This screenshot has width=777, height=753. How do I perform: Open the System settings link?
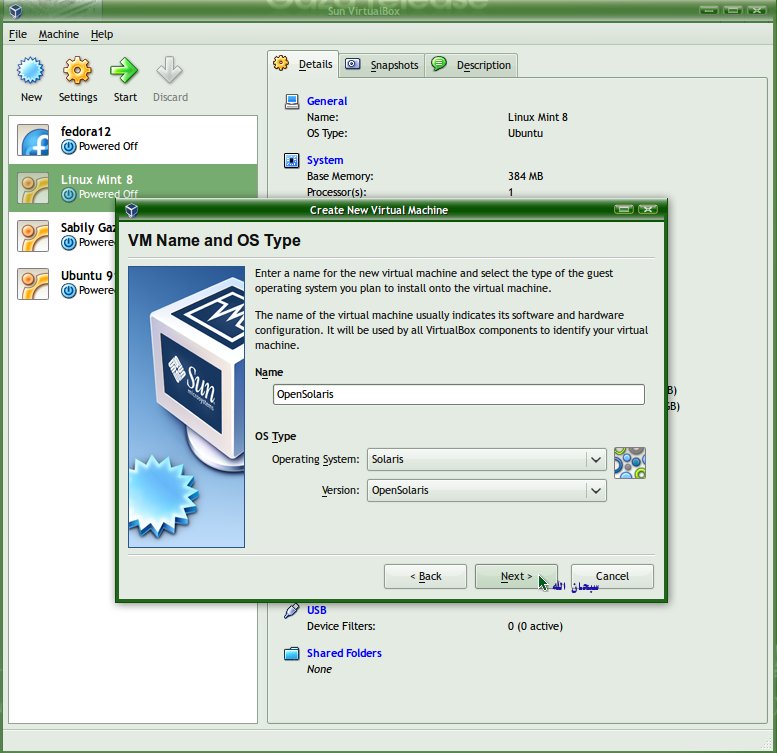[x=325, y=160]
